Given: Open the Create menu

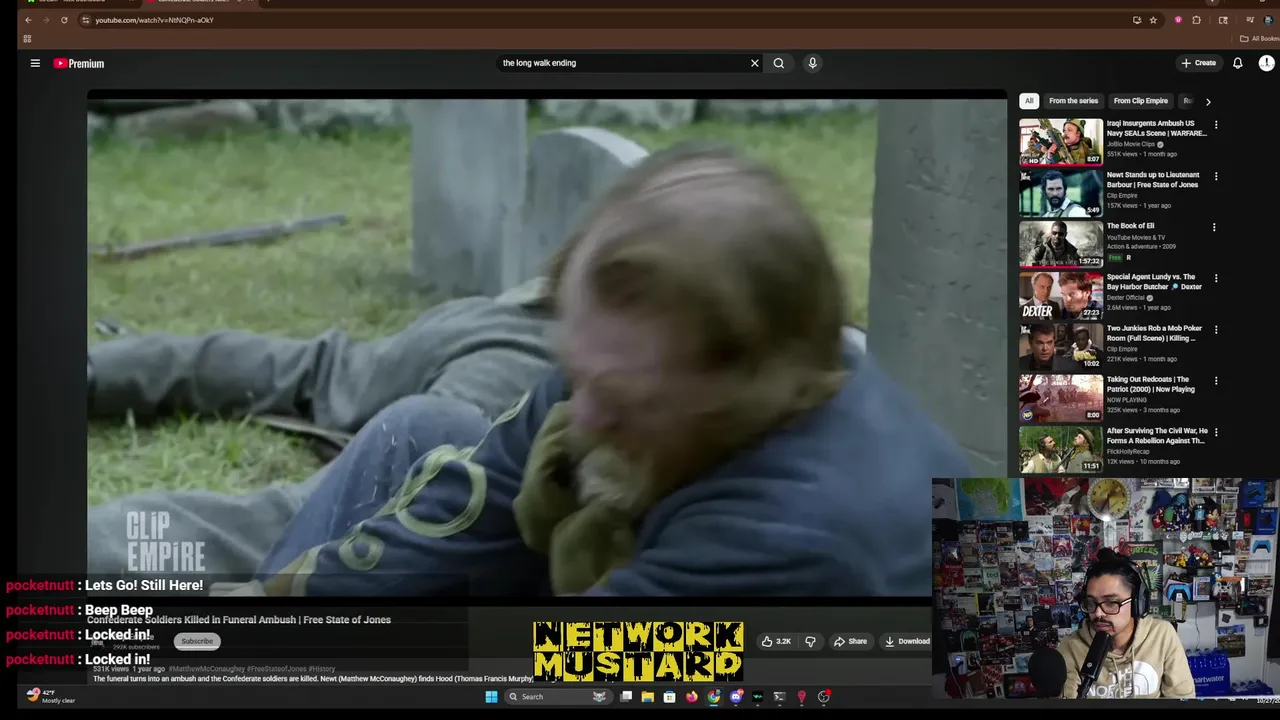Looking at the screenshot, I should point(1198,63).
